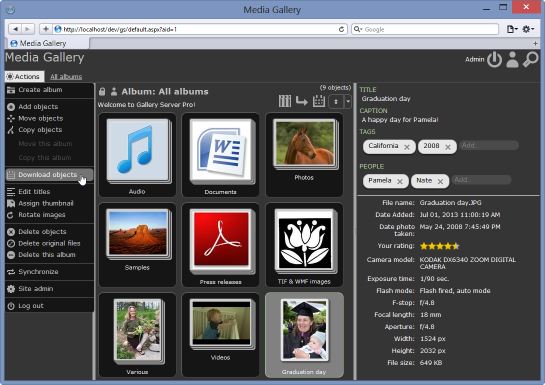Choose Log out from the Actions menu
This screenshot has height=385, width=545.
(x=49, y=306)
